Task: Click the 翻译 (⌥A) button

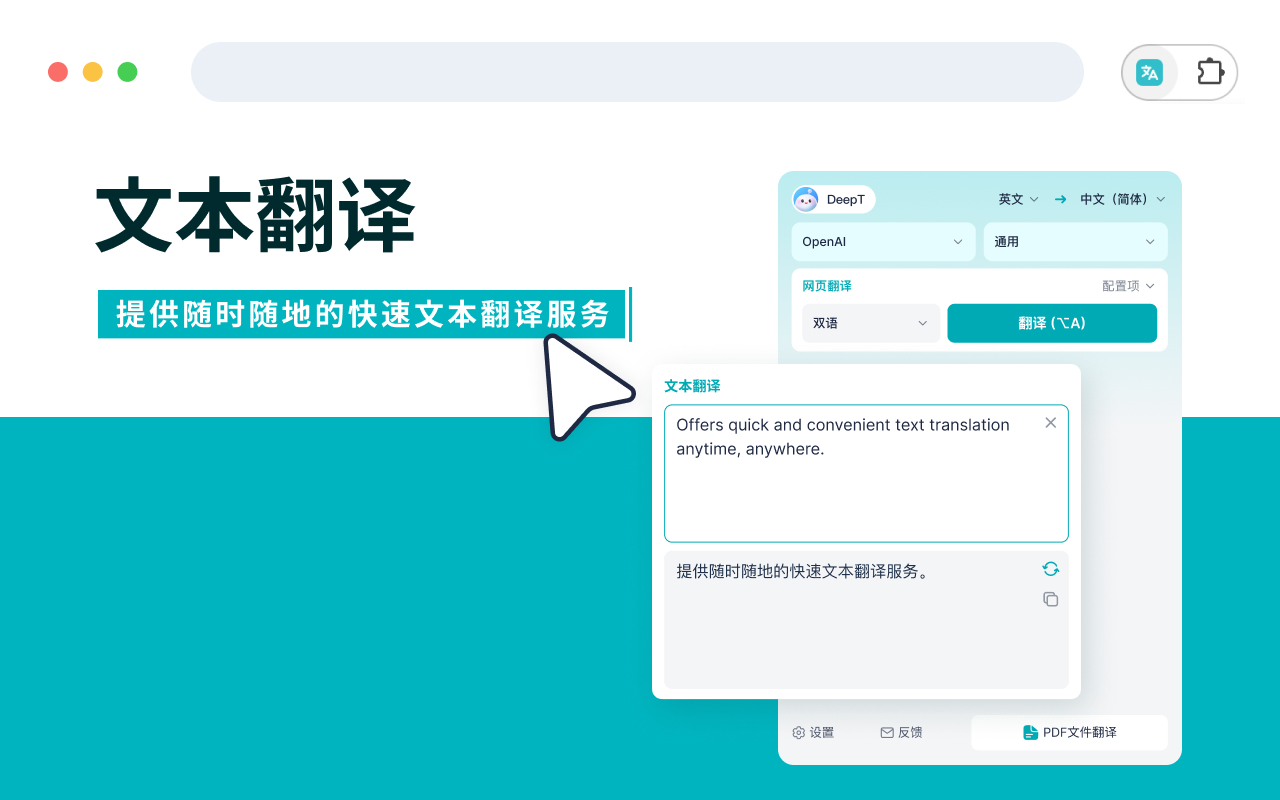Action: (1052, 323)
